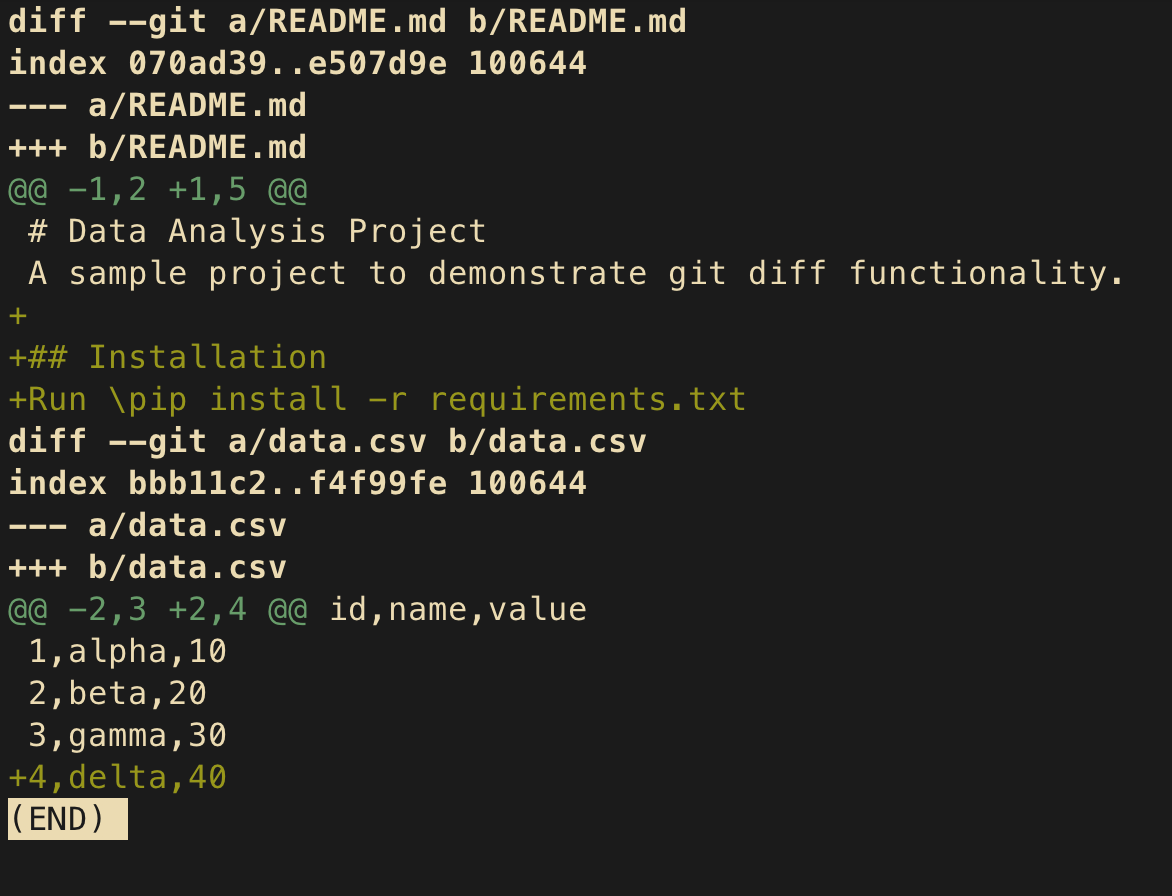
Task: Click the 2,beta,20 row
Action: 117,693
